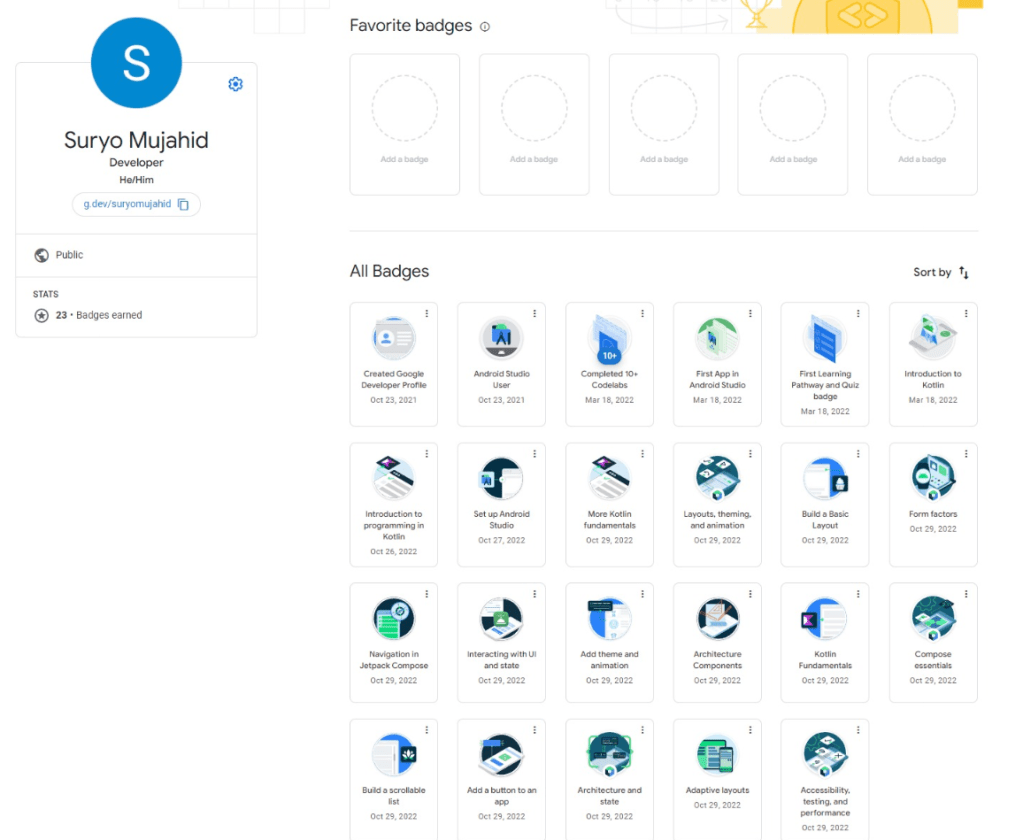
Task: Click the Android Studio User badge icon
Action: pos(501,339)
